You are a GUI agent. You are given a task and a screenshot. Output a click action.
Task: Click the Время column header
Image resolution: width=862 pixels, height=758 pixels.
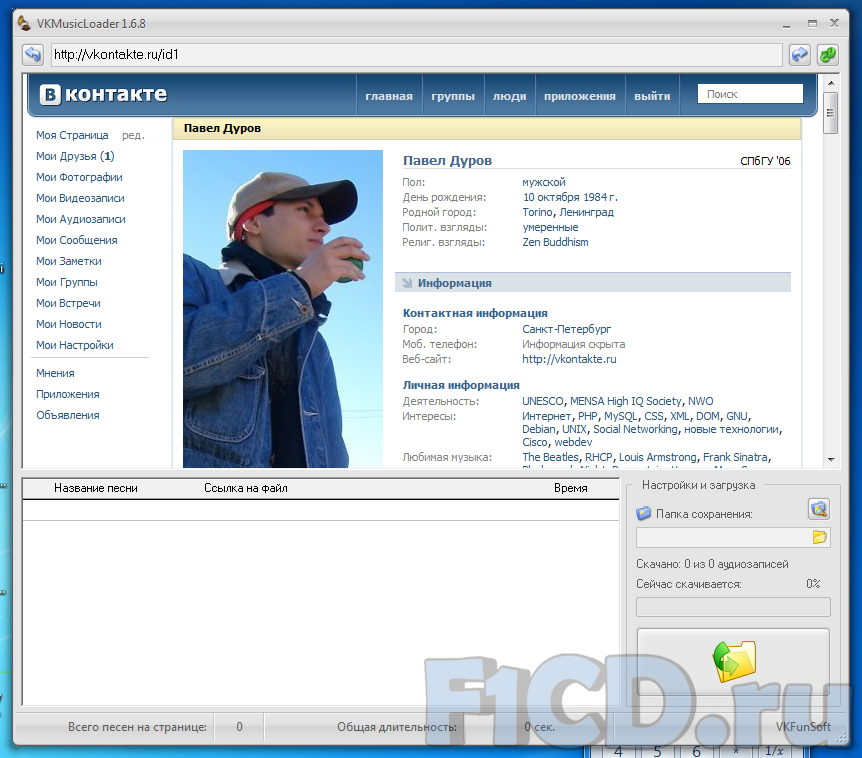[x=571, y=488]
